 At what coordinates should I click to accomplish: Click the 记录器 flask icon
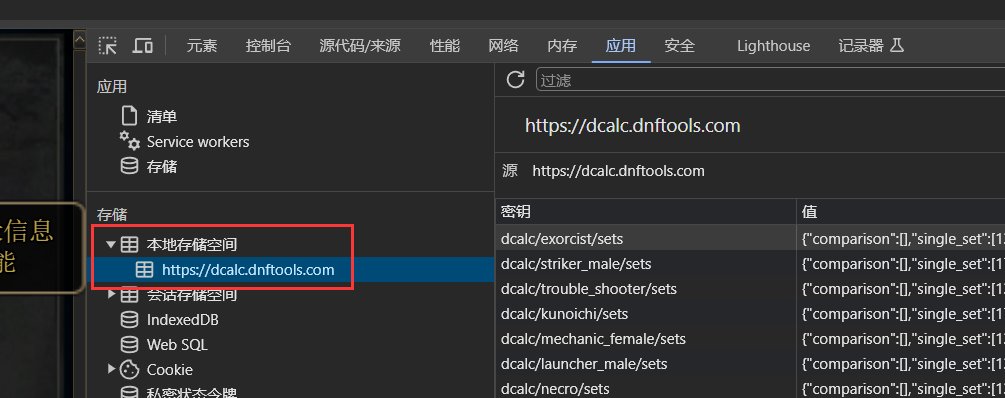click(x=897, y=46)
